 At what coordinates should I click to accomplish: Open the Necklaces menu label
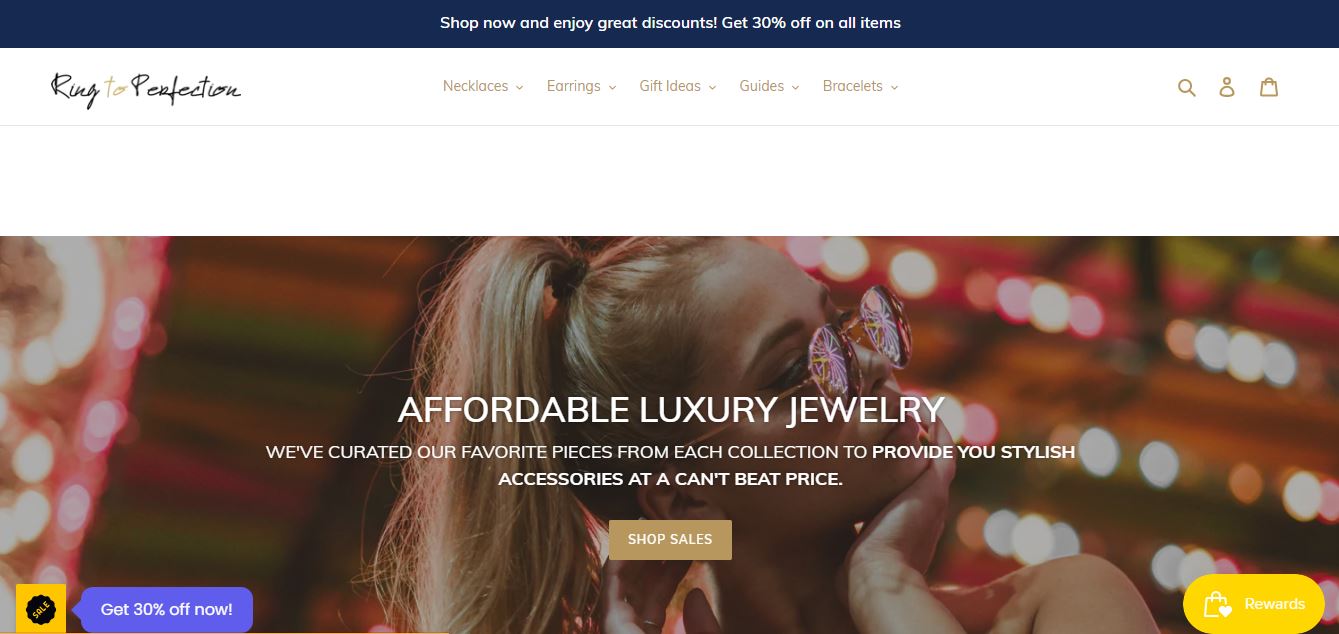(x=476, y=86)
